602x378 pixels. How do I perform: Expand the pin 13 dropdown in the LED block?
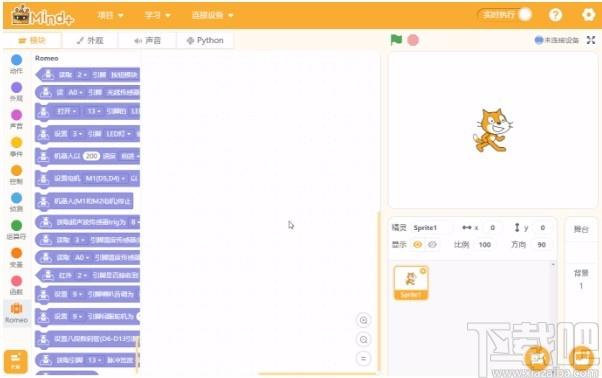94,111
